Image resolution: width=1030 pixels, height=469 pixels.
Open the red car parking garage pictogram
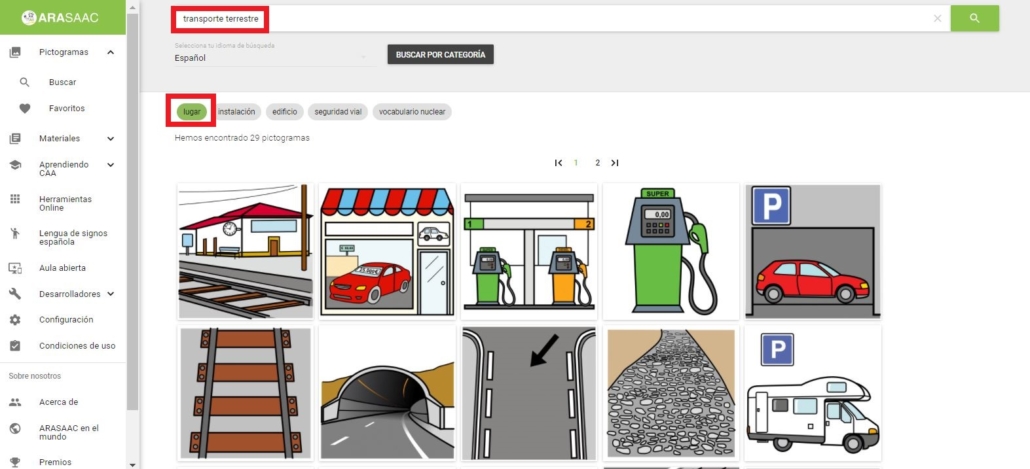tap(813, 252)
